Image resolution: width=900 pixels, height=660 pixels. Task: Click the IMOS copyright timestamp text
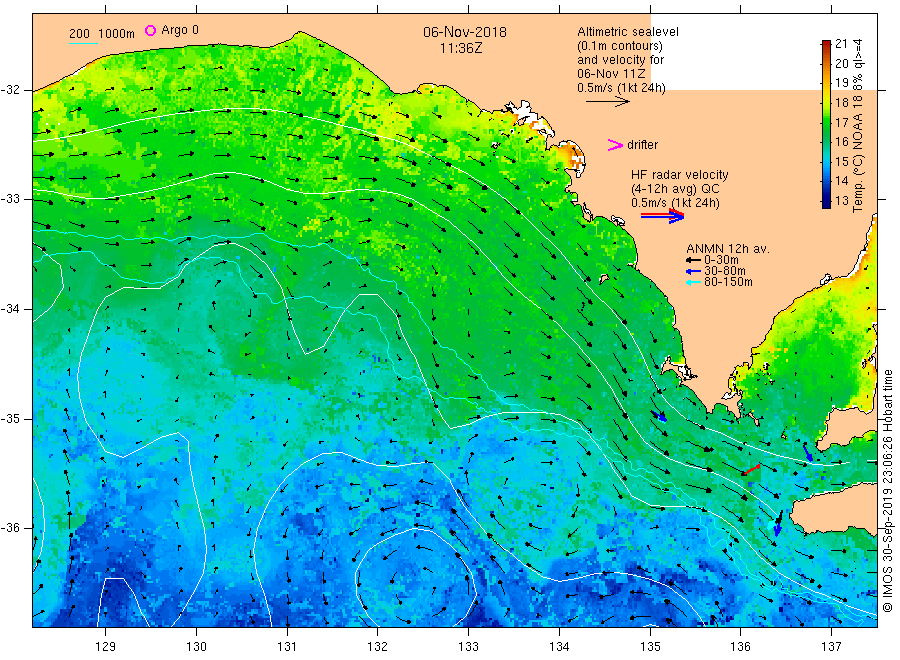tap(888, 491)
